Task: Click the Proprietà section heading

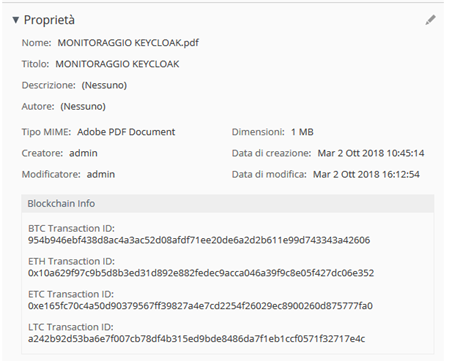Action: click(49, 20)
